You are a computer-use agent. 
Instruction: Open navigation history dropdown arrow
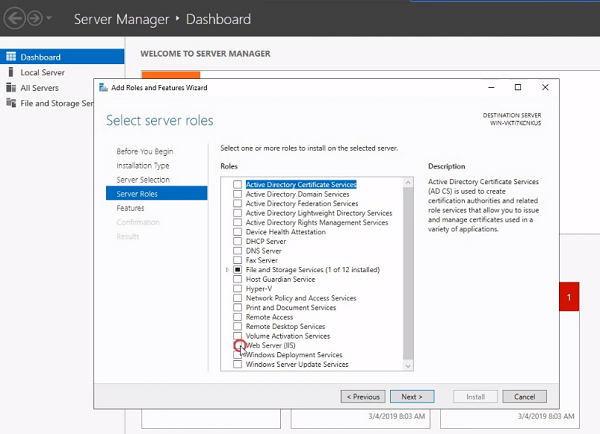[x=49, y=18]
